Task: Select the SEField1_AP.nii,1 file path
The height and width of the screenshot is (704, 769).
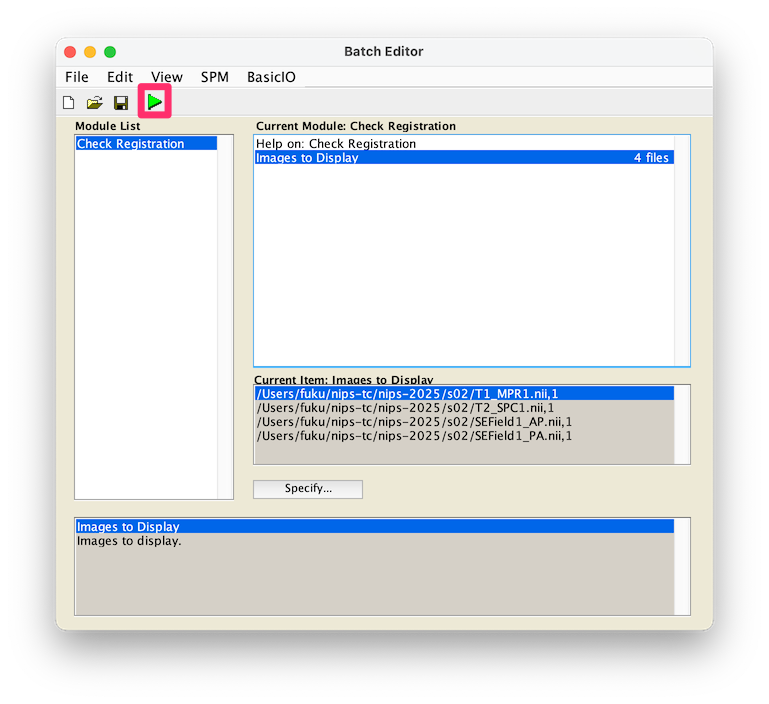Action: click(464, 422)
